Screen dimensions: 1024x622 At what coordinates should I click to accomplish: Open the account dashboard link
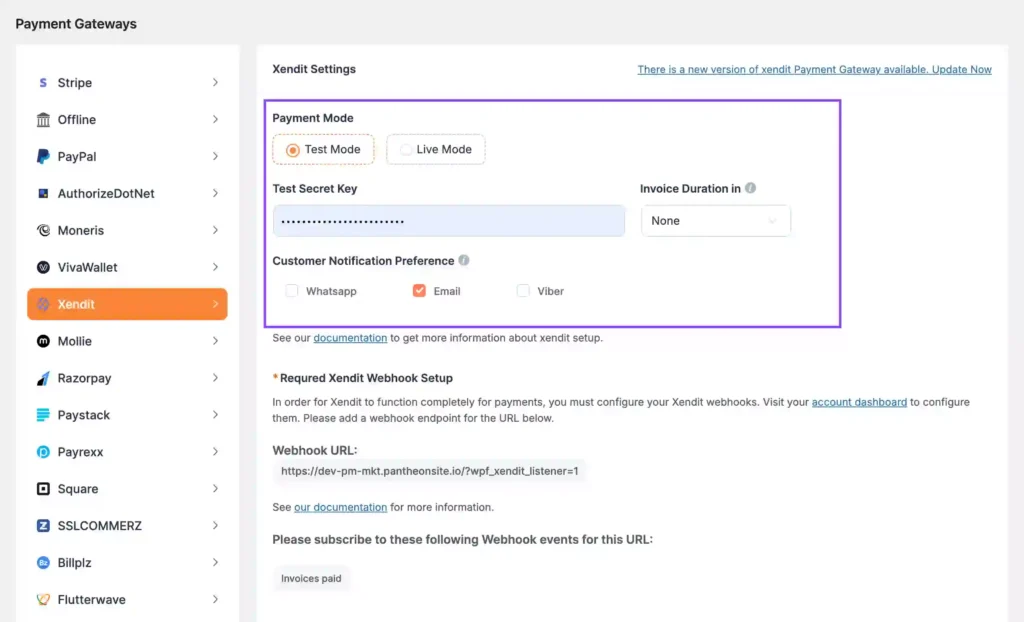pos(859,402)
